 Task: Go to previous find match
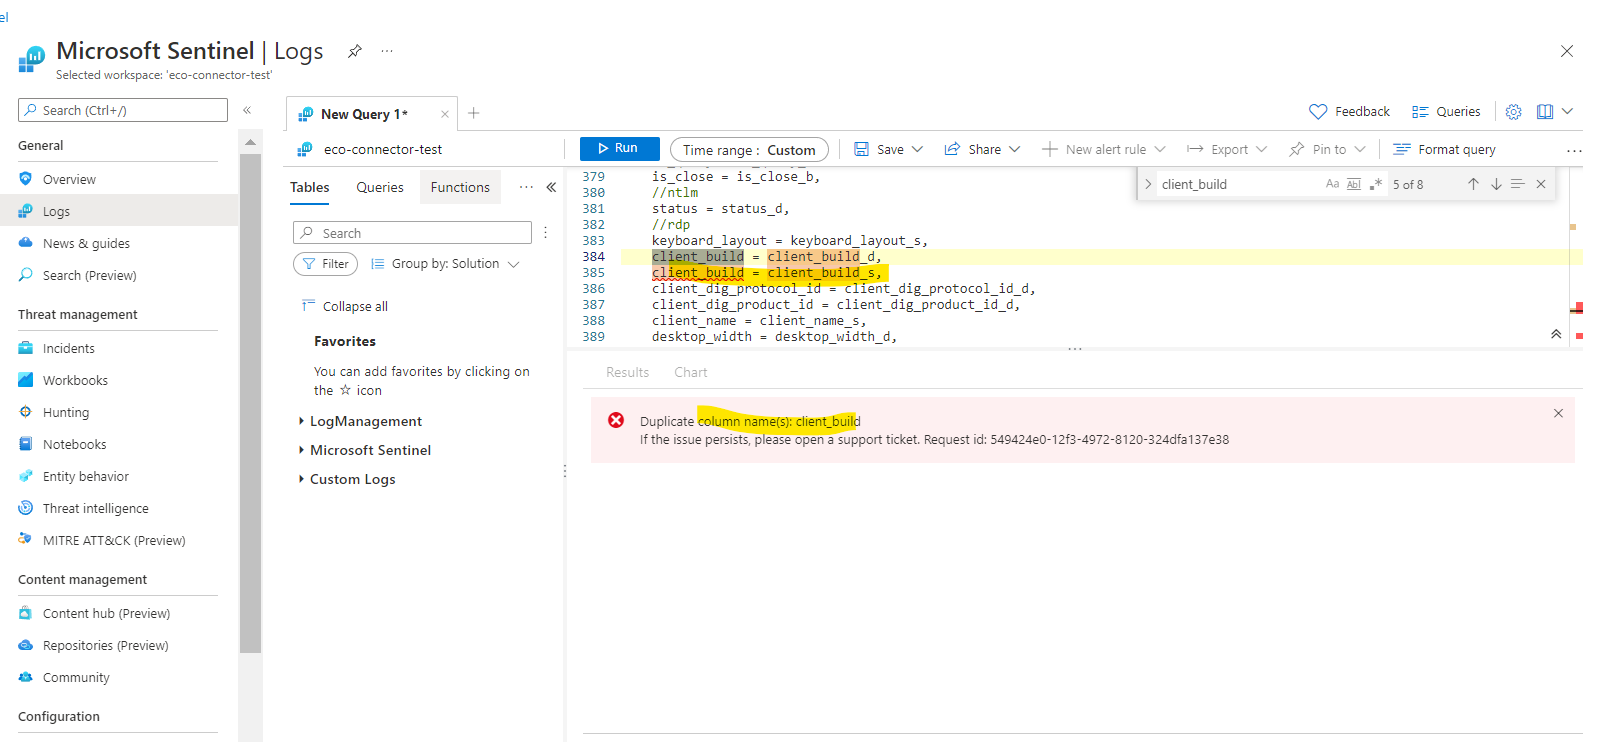(1473, 184)
